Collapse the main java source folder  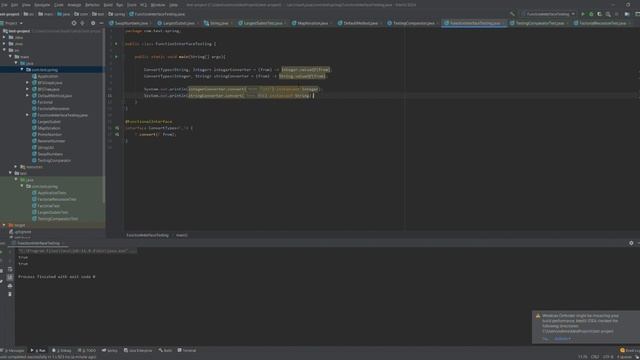16,63
